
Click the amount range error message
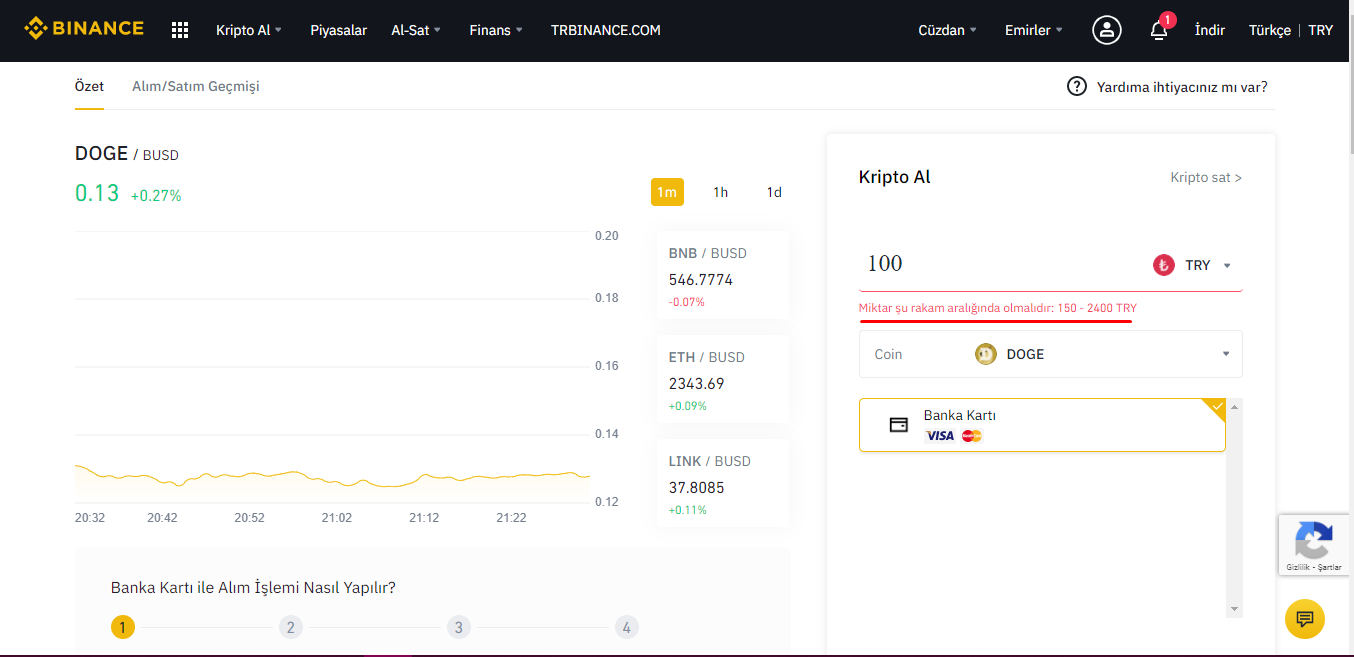tap(998, 308)
